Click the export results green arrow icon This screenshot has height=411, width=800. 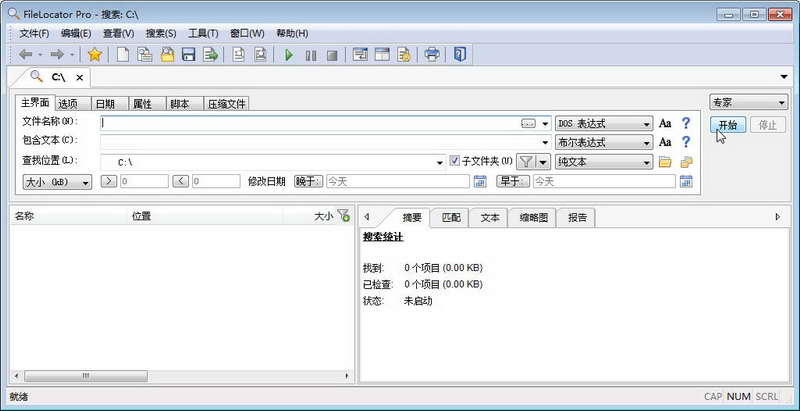click(x=210, y=55)
